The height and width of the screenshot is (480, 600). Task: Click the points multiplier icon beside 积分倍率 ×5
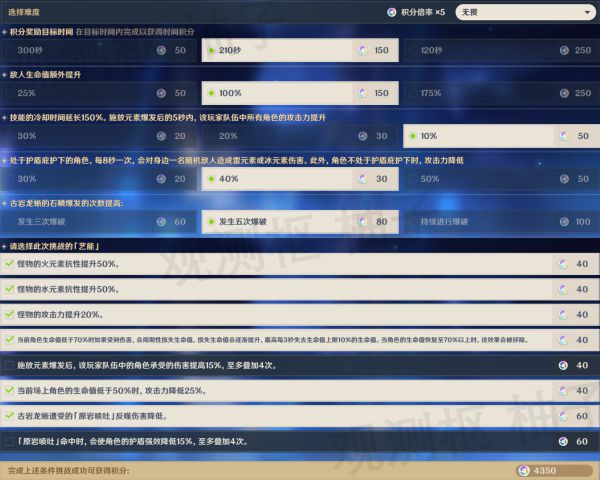[392, 13]
